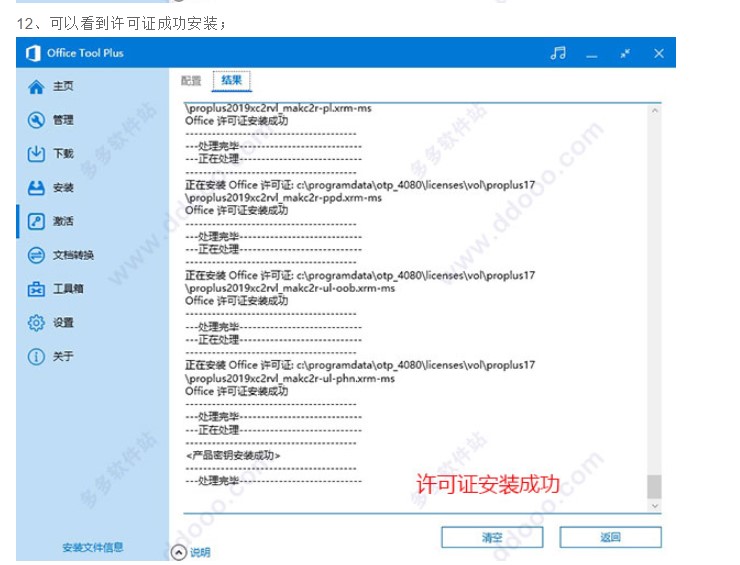Click the proplus2019xc2rvl_makc2r-ul-oob.xrm-ms line
Screen dimensions: 740x565
click(290, 288)
